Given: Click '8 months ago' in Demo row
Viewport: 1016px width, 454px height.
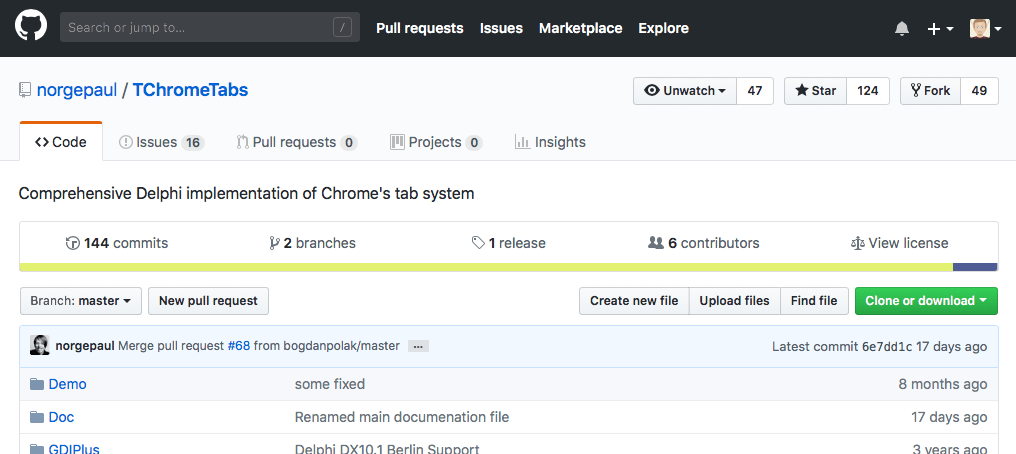Looking at the screenshot, I should coord(943,384).
